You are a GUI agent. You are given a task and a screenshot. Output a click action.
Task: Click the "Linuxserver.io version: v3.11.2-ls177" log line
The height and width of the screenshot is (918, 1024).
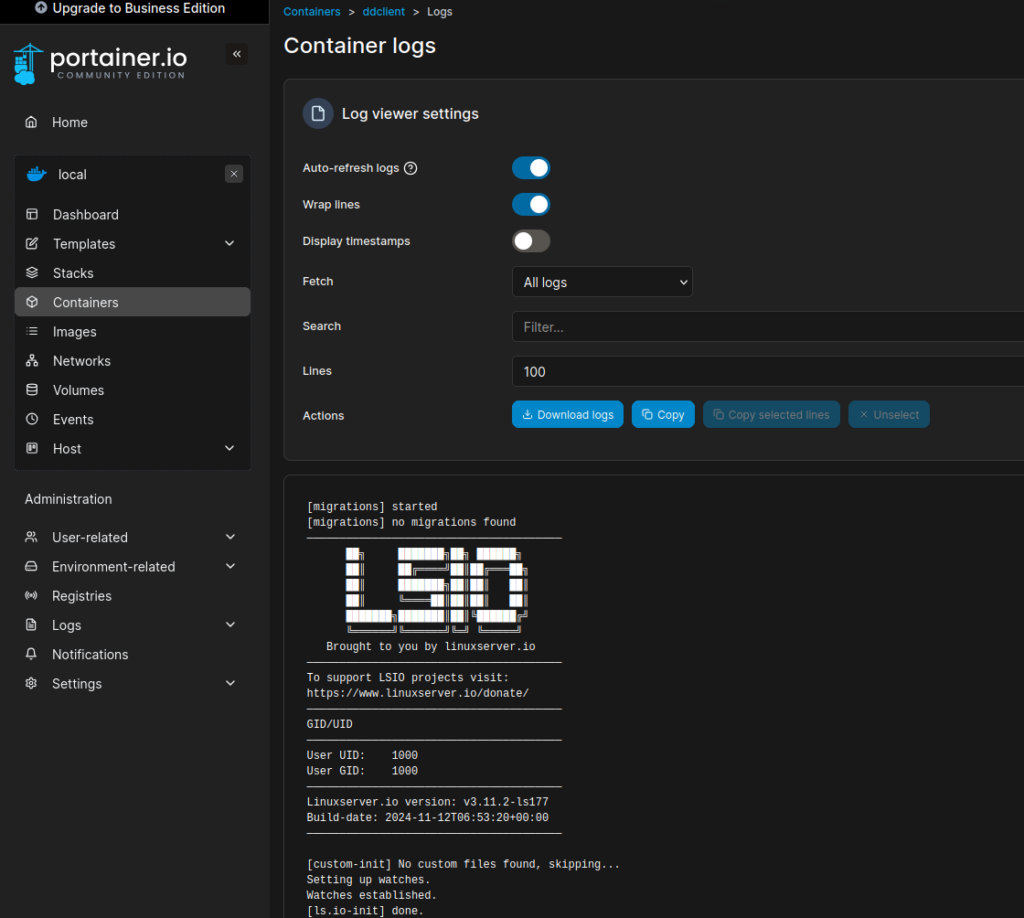[x=427, y=802]
